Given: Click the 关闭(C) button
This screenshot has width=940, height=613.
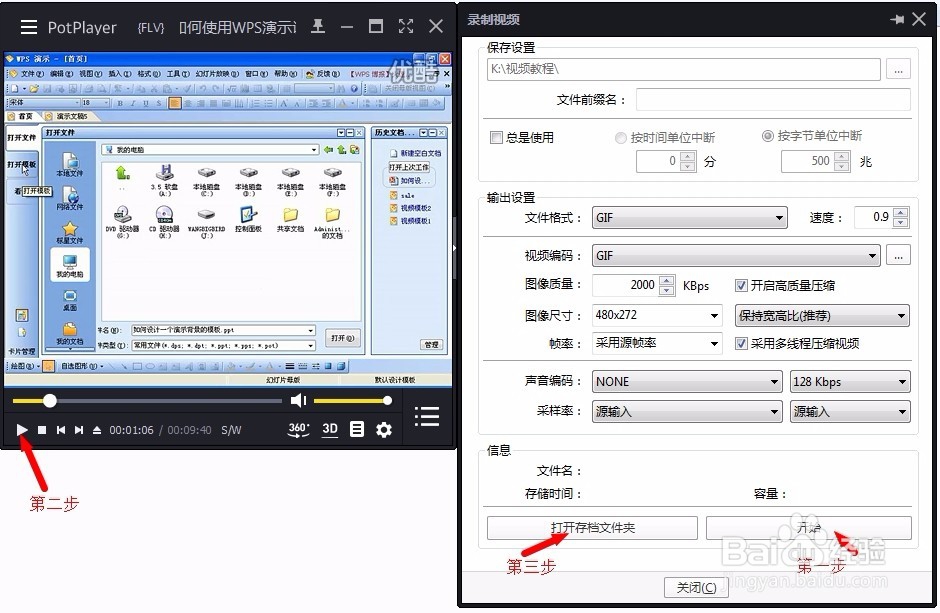Looking at the screenshot, I should (x=696, y=588).
